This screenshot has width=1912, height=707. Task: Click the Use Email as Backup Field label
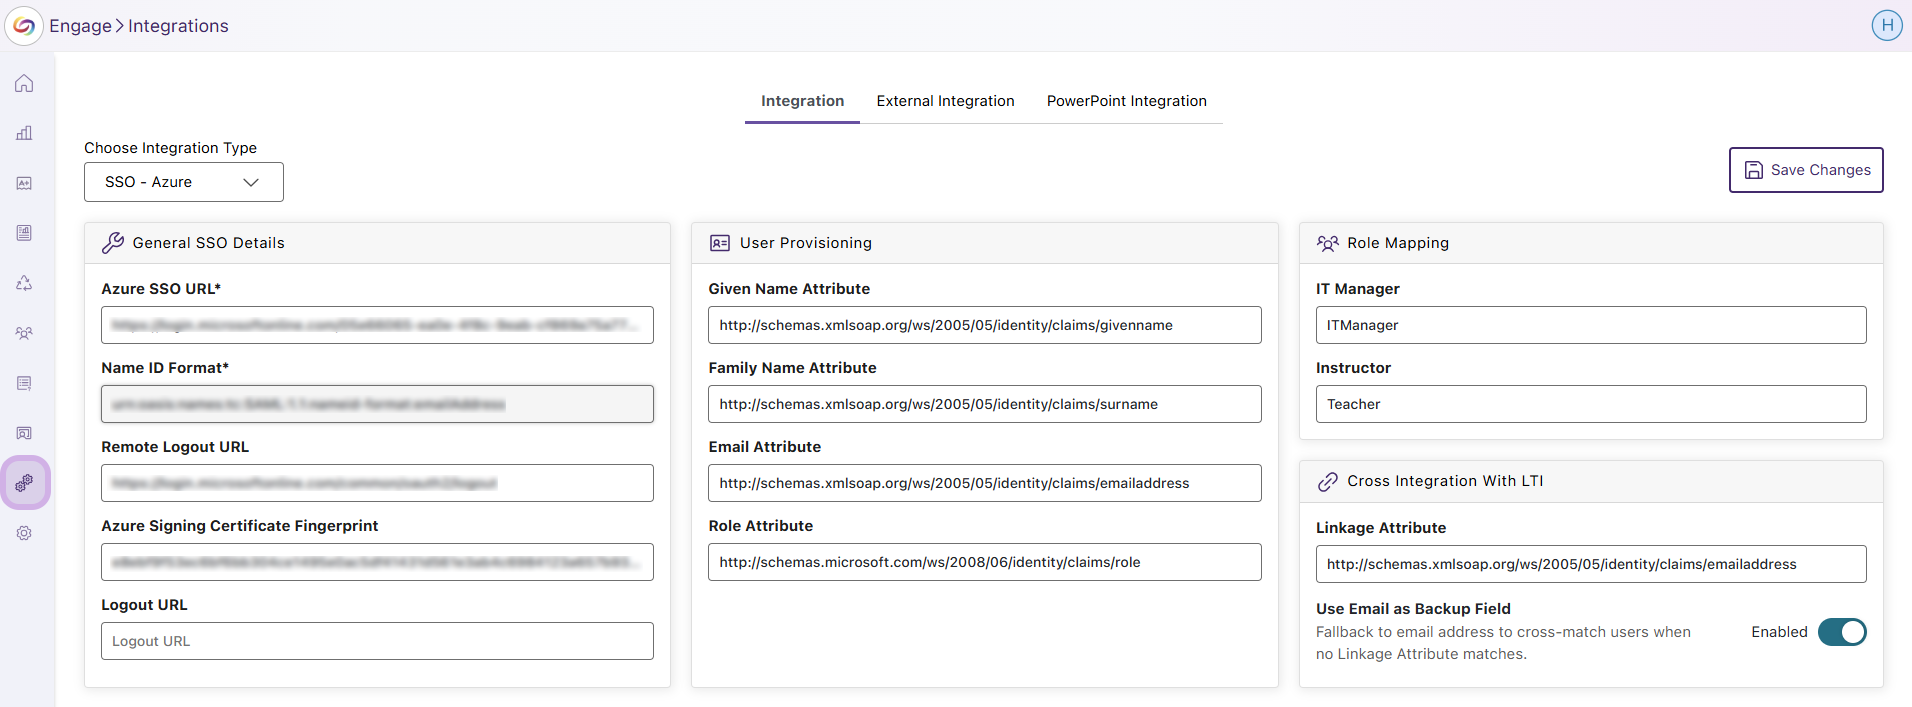1413,609
